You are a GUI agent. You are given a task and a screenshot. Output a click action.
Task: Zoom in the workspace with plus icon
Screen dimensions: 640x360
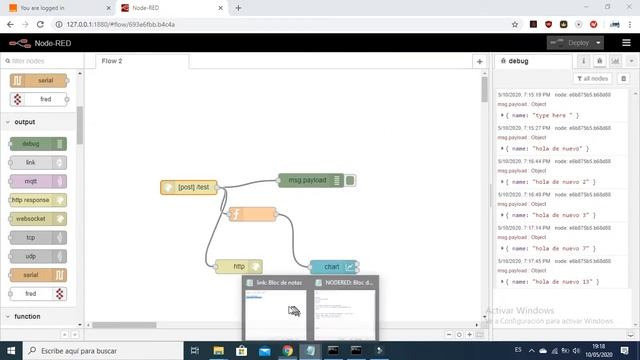point(469,334)
